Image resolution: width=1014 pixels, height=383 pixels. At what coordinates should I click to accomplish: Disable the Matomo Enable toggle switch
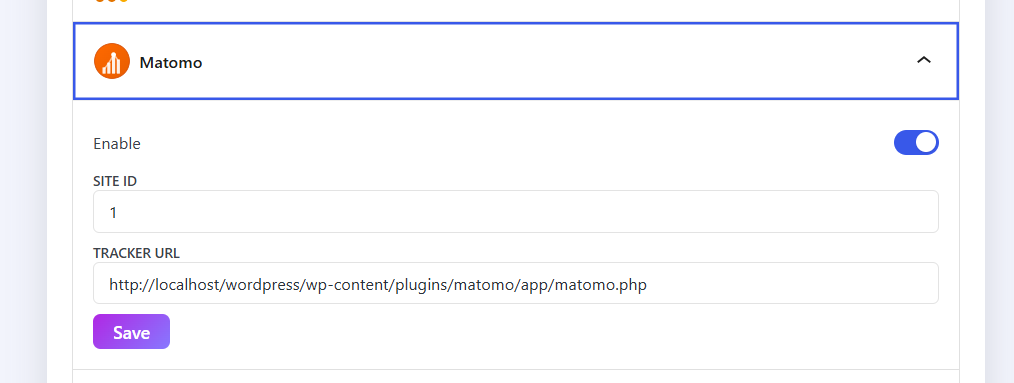(x=916, y=142)
